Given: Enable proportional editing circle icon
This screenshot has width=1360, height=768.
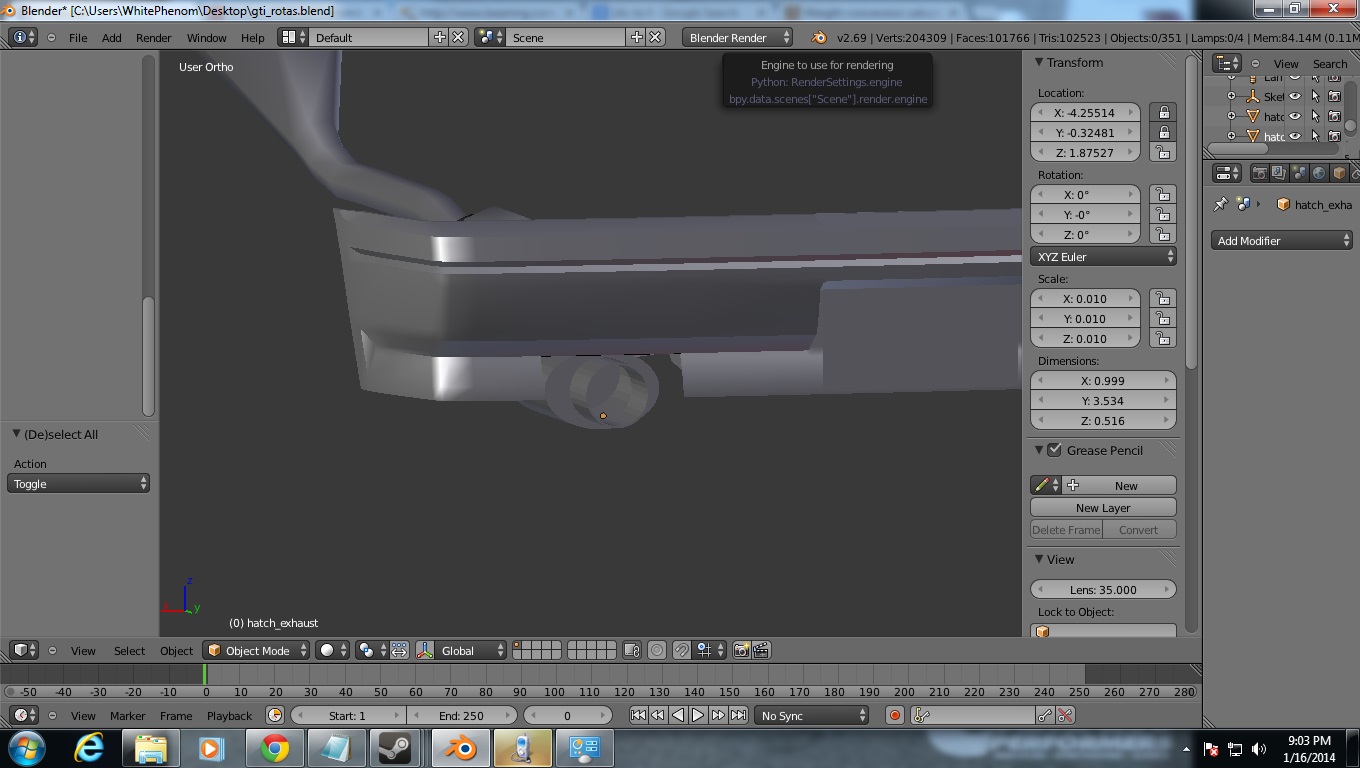Looking at the screenshot, I should 657,650.
